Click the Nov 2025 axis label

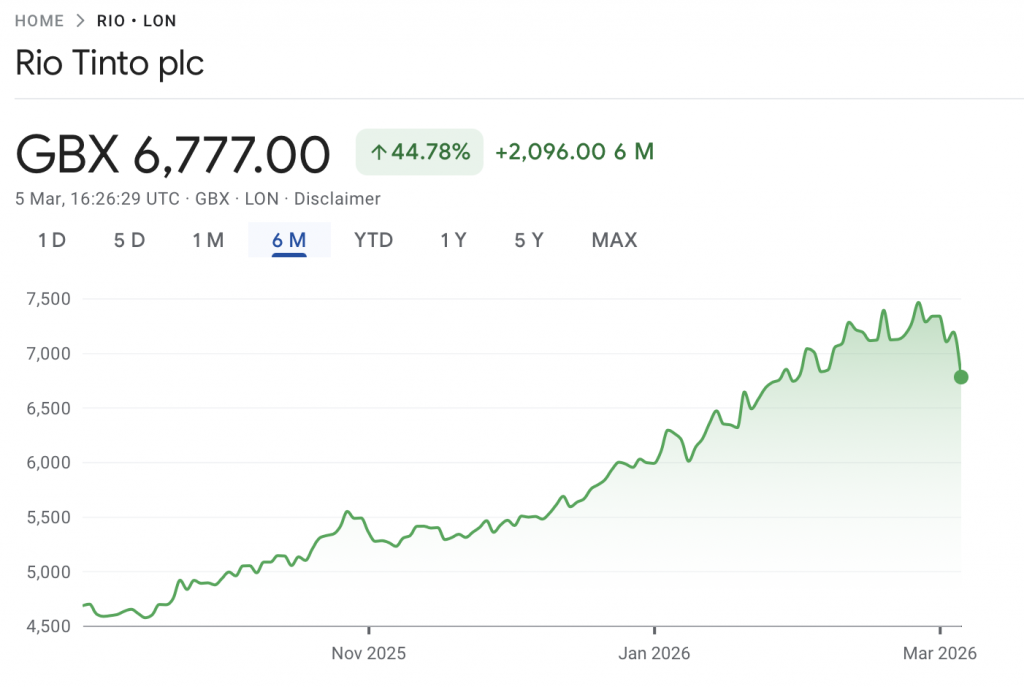click(x=369, y=653)
